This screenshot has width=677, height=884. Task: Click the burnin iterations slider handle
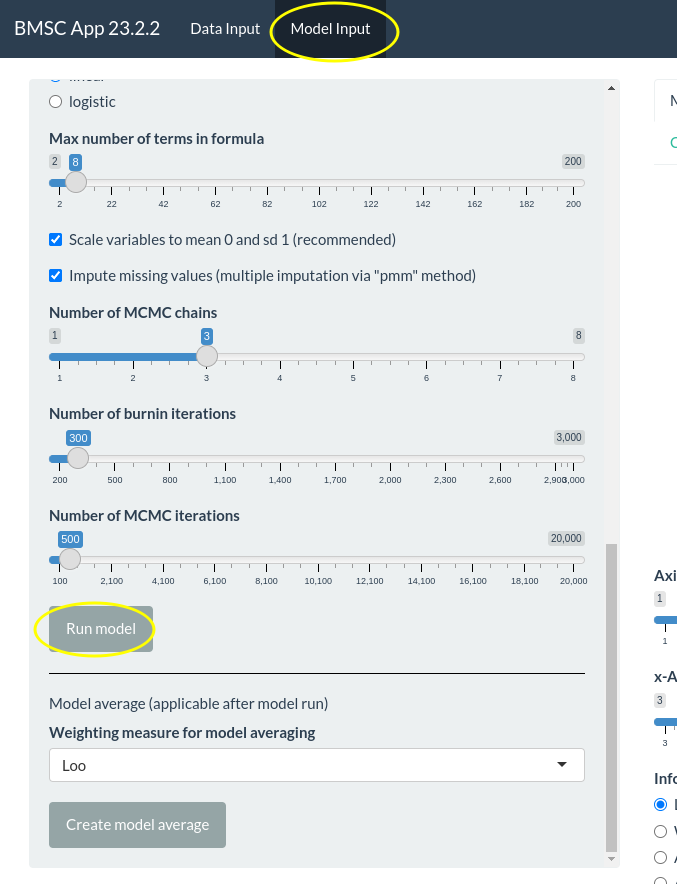[77, 458]
